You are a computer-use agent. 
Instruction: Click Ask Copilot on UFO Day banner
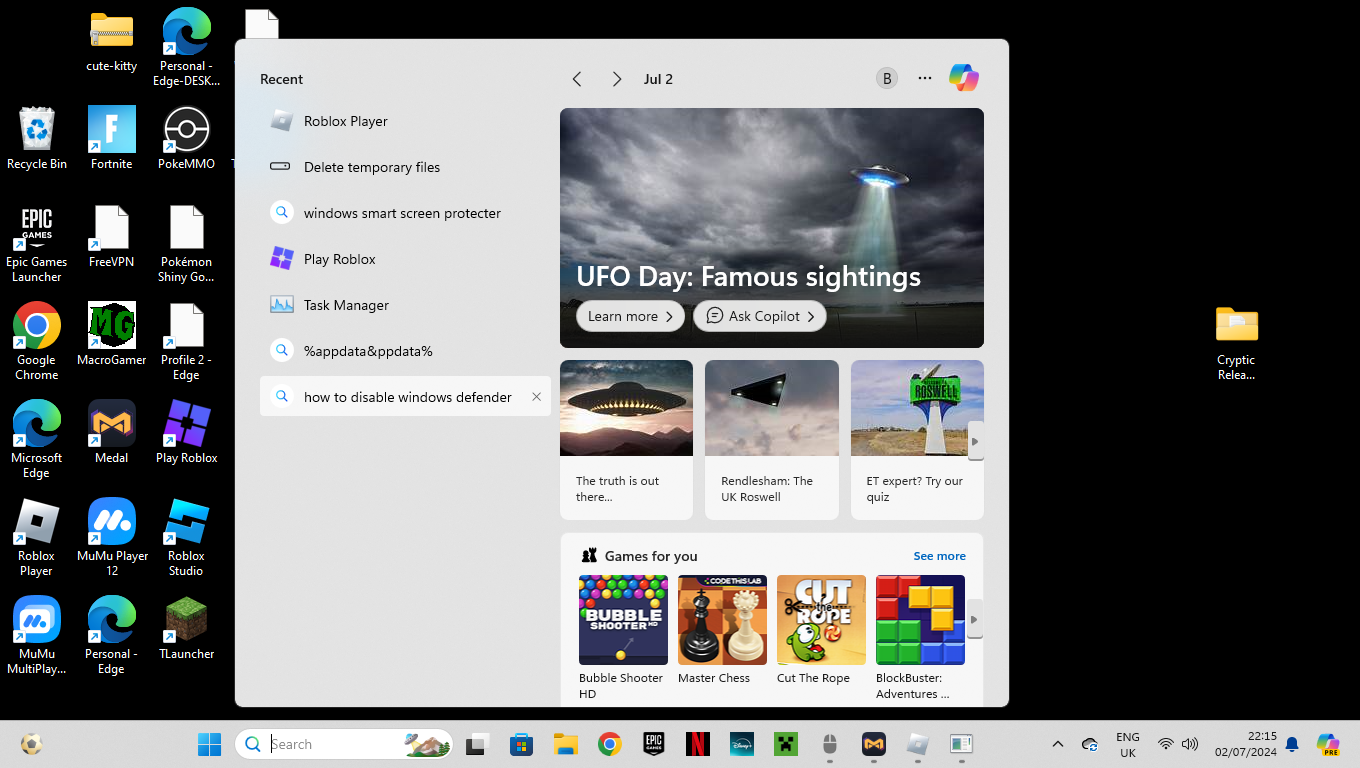point(760,316)
